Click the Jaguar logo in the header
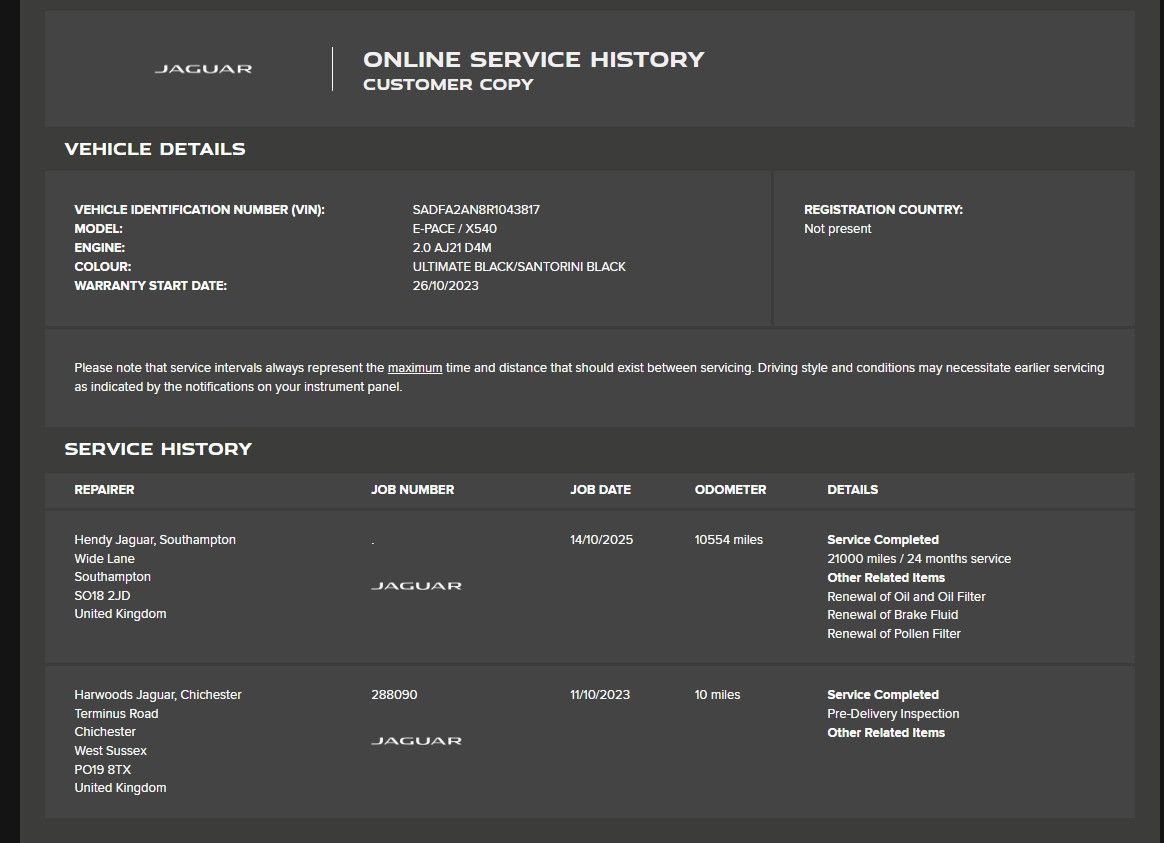The height and width of the screenshot is (843, 1164). (x=203, y=69)
